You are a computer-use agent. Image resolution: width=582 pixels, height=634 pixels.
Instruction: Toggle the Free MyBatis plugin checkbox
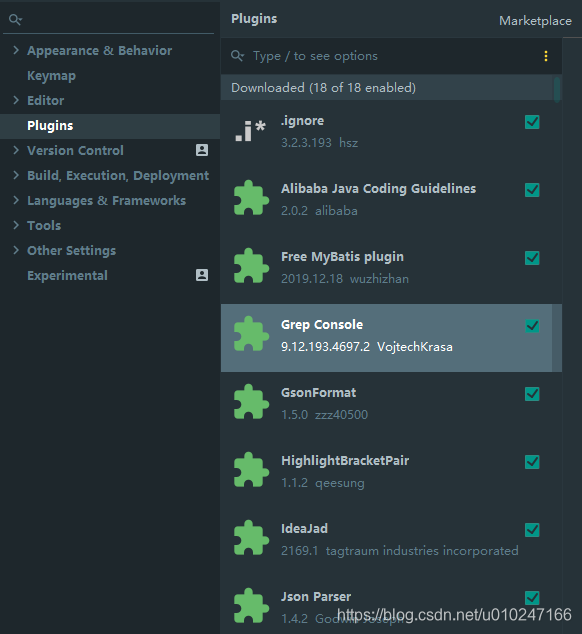point(532,258)
